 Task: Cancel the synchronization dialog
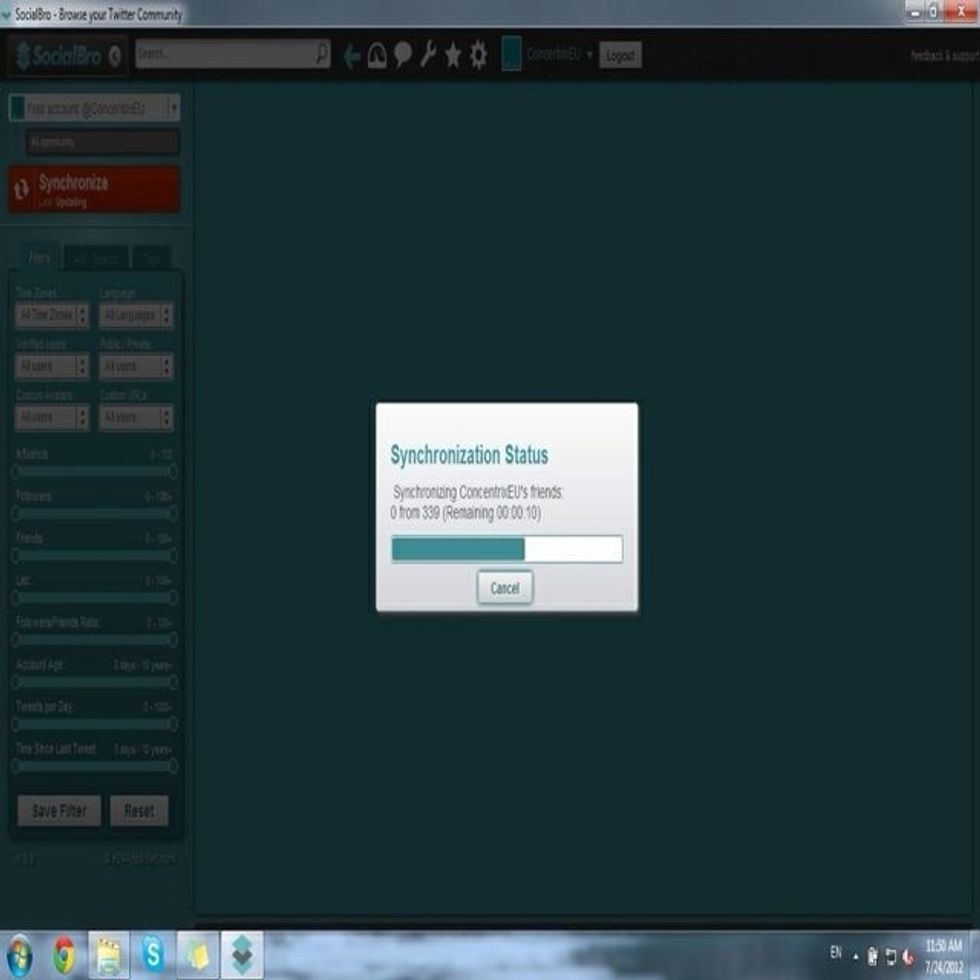coord(505,588)
